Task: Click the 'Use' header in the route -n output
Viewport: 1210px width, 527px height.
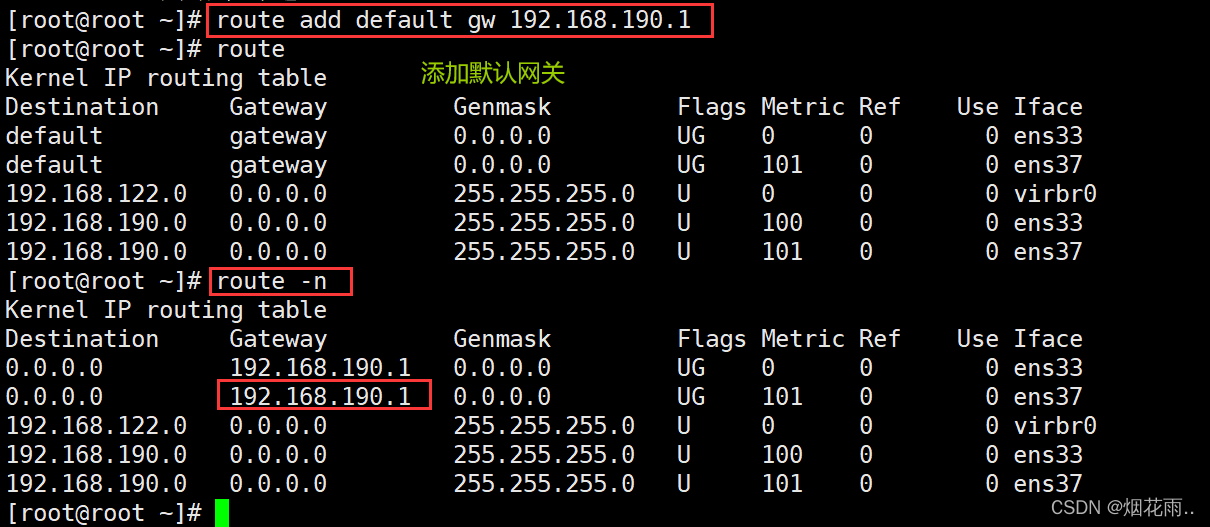Action: [x=978, y=339]
